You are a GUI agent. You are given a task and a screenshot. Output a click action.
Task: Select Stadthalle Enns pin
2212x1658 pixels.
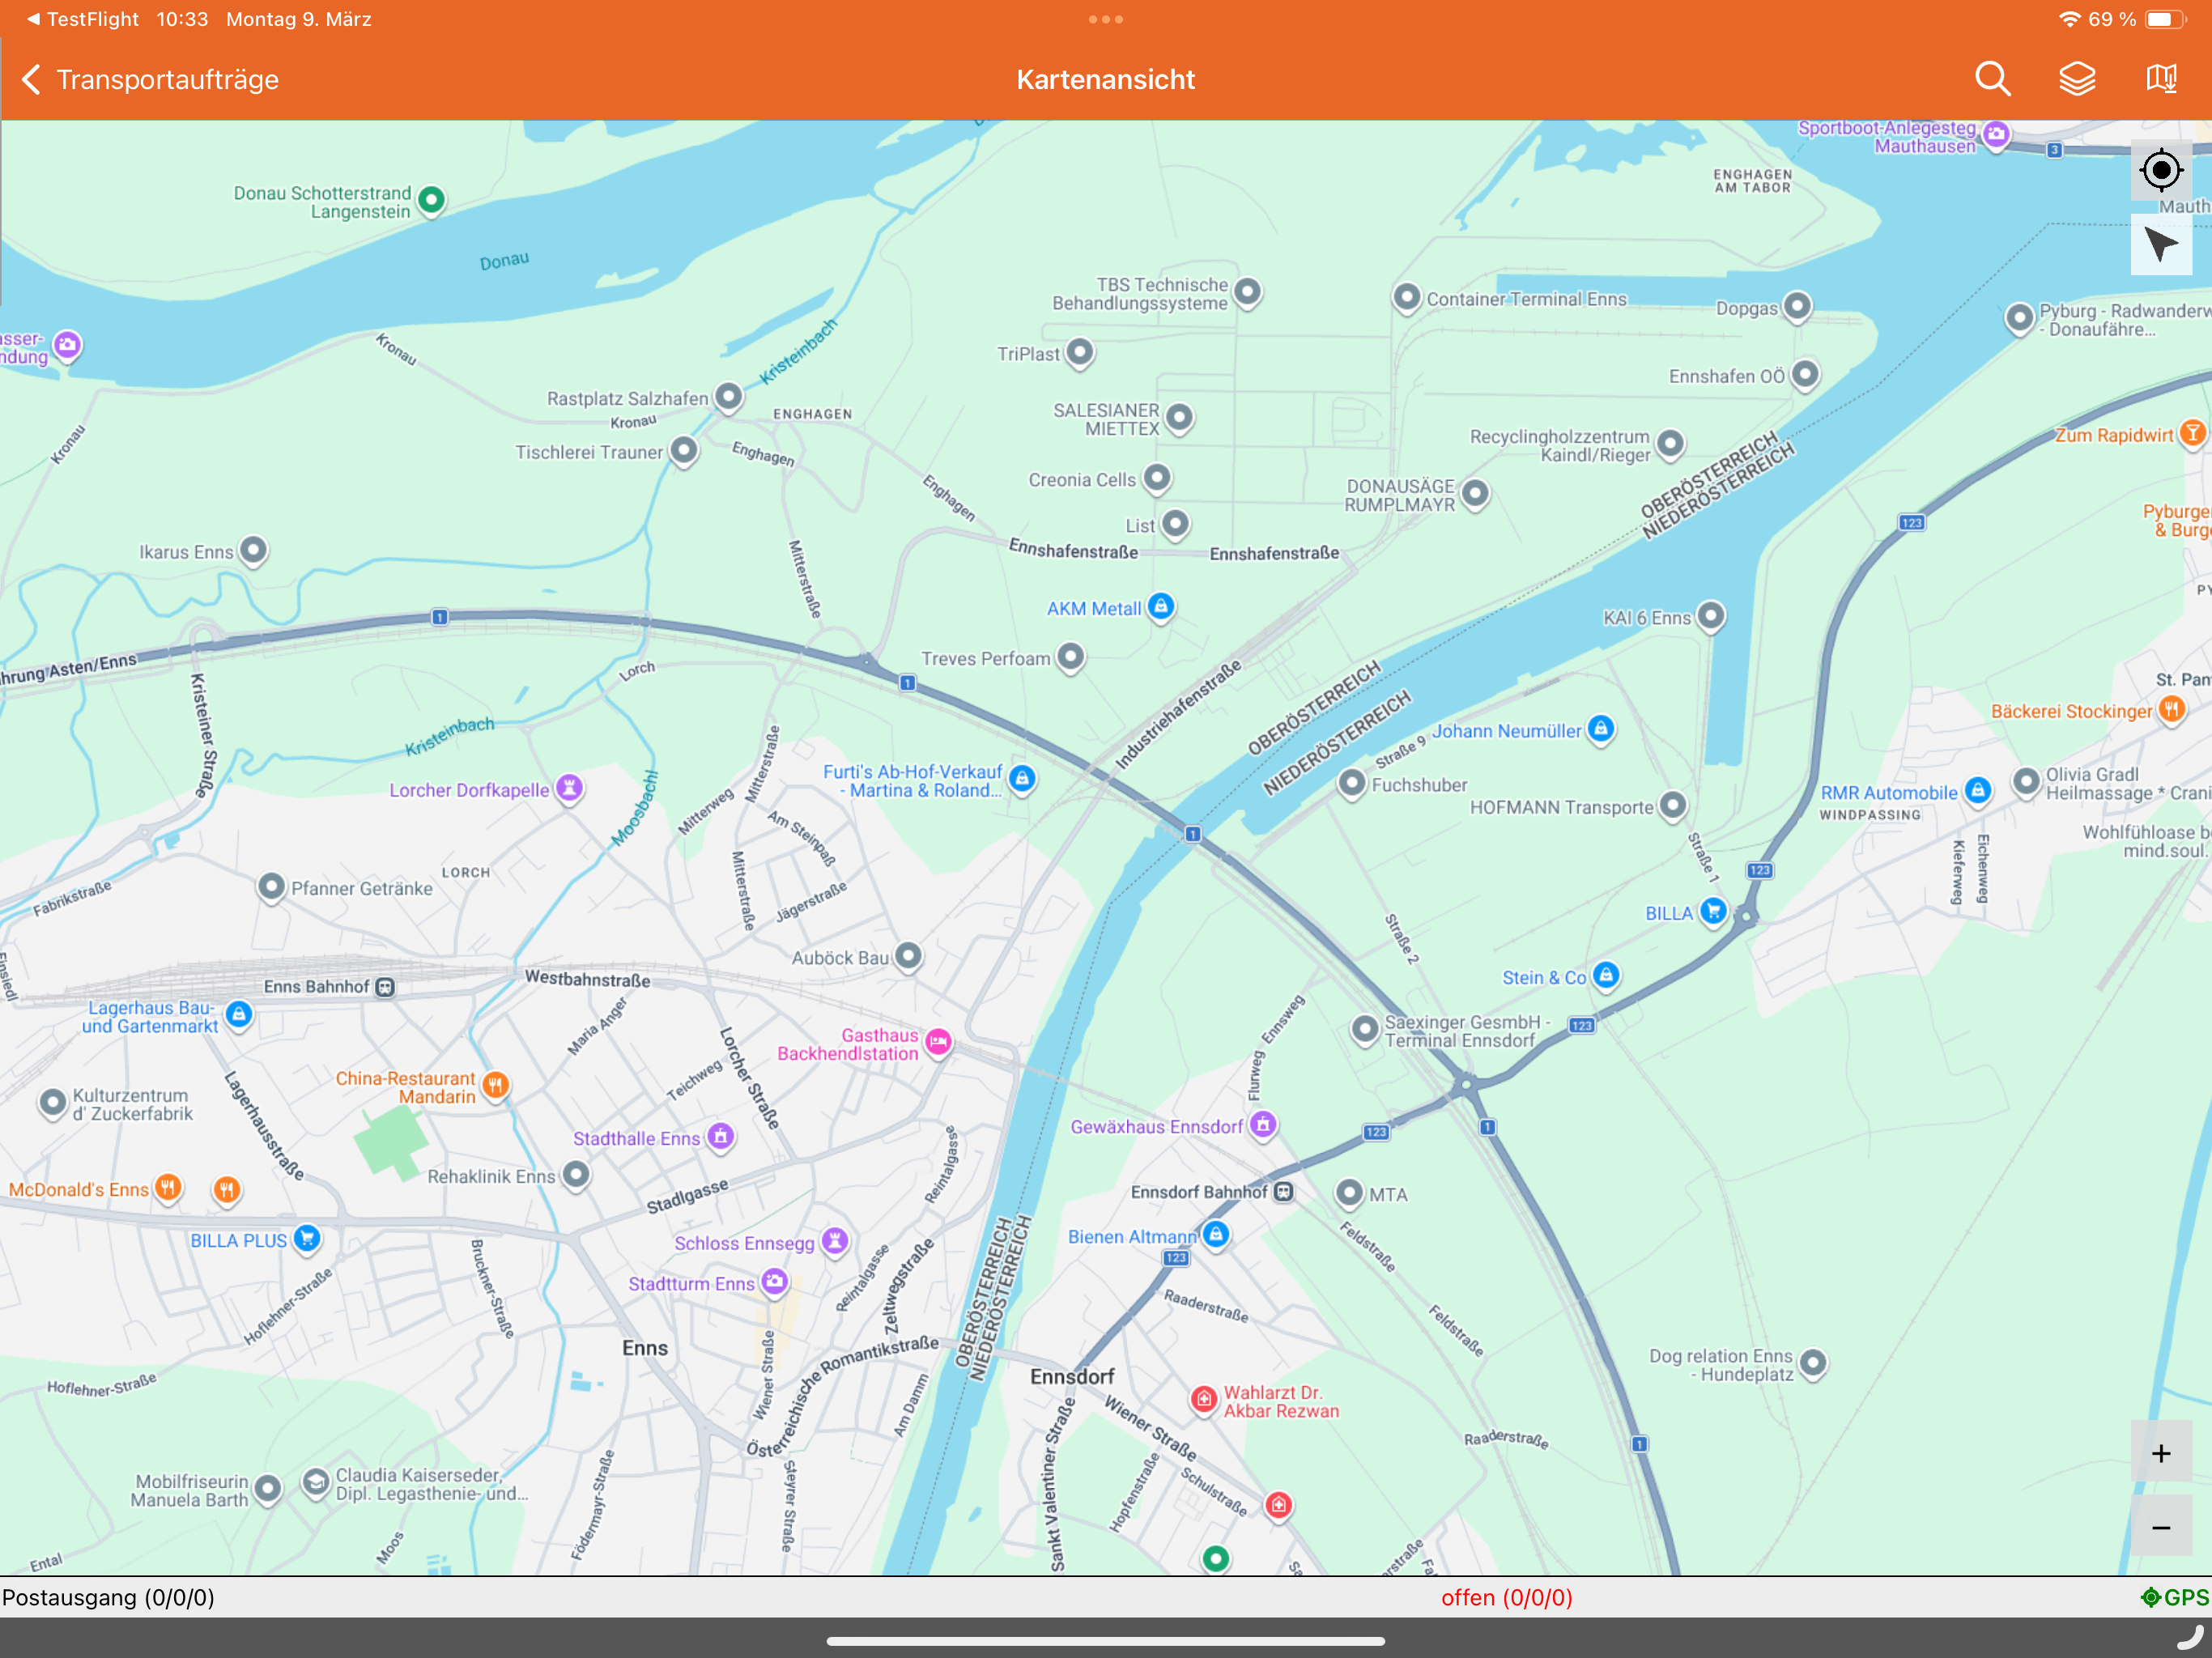tap(720, 1137)
